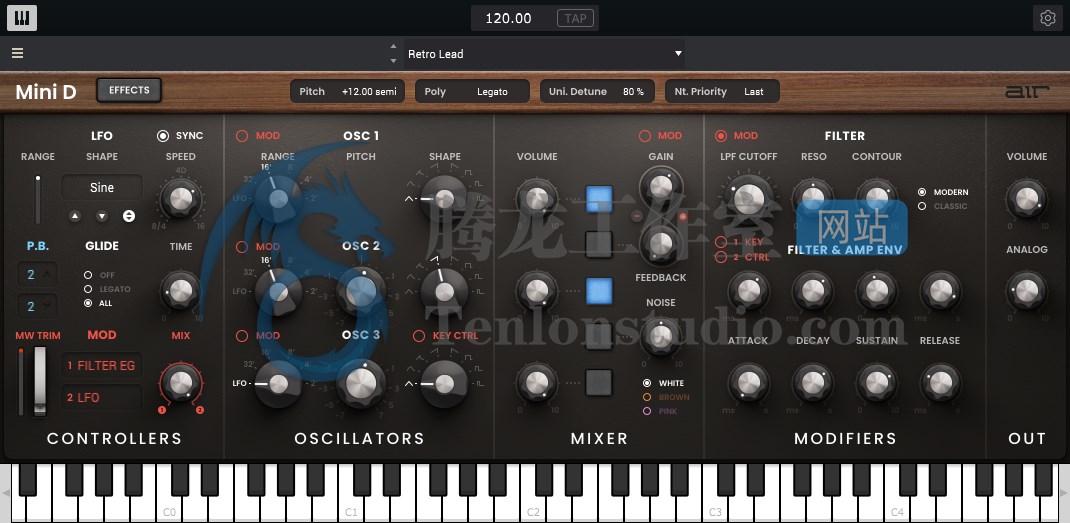
Task: Select Glide LEGATO option
Action: coord(87,289)
